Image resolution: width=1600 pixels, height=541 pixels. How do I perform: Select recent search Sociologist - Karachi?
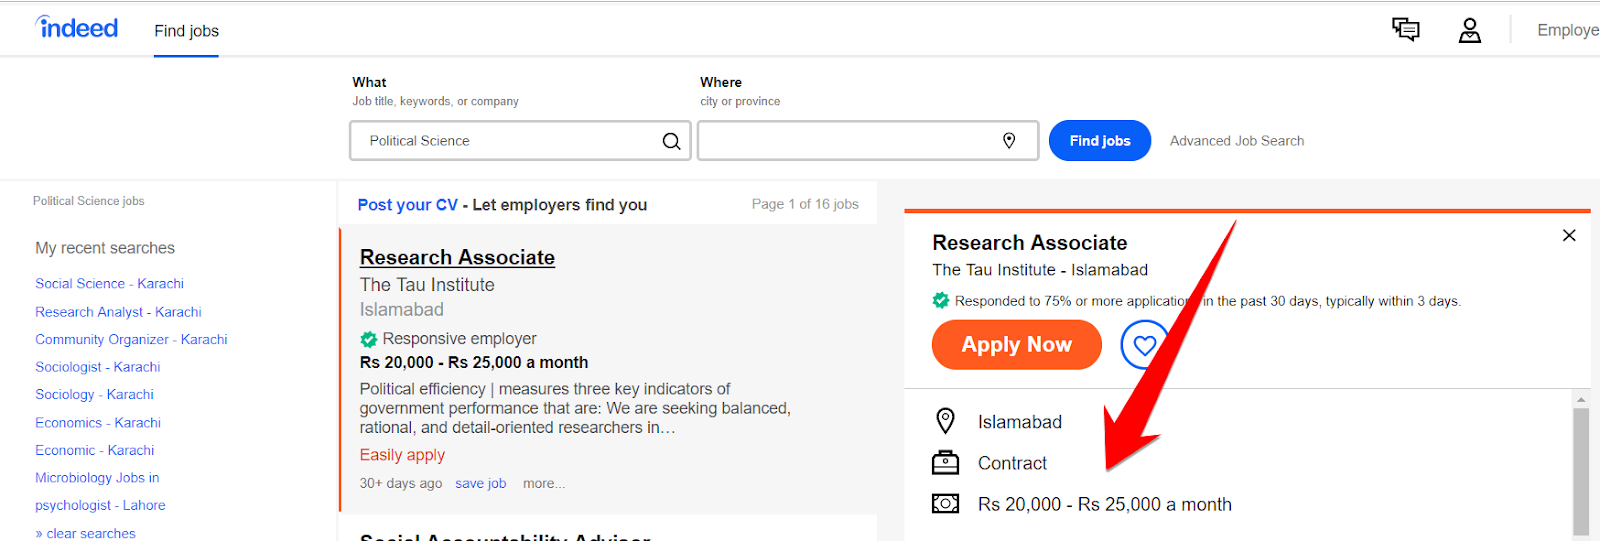(x=98, y=367)
